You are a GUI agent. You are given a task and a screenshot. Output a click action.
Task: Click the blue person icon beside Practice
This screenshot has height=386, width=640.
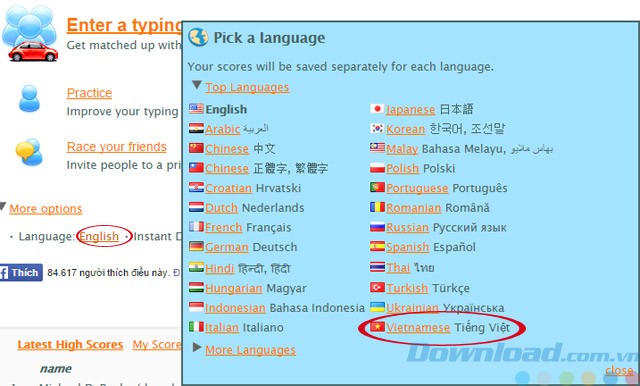click(29, 98)
